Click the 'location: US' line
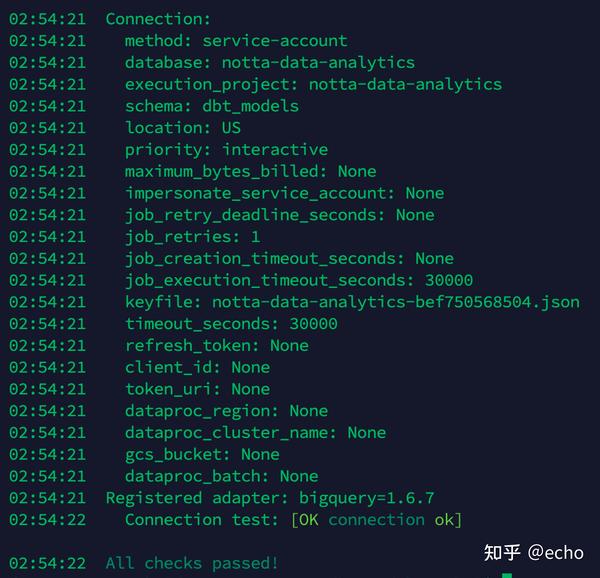This screenshot has width=600, height=578. 182,128
